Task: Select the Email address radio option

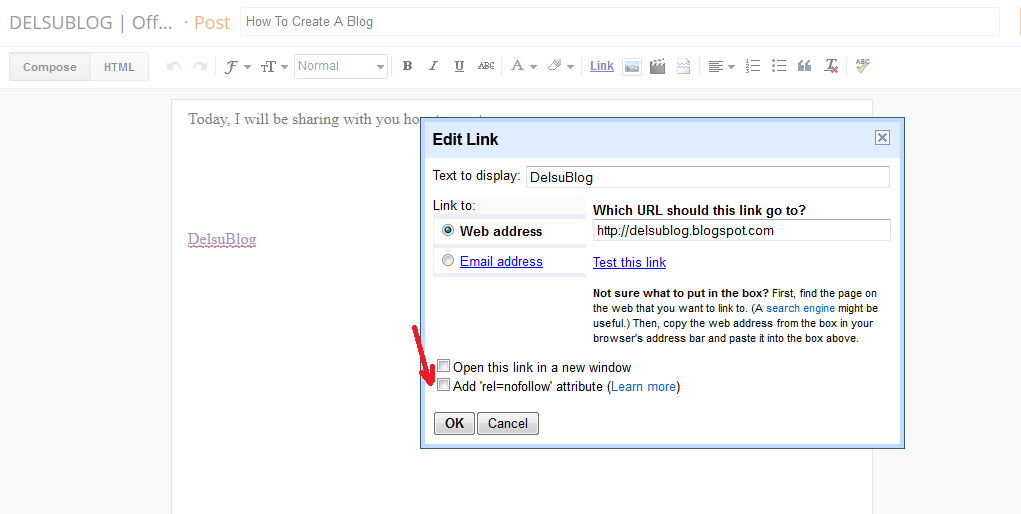Action: (448, 261)
